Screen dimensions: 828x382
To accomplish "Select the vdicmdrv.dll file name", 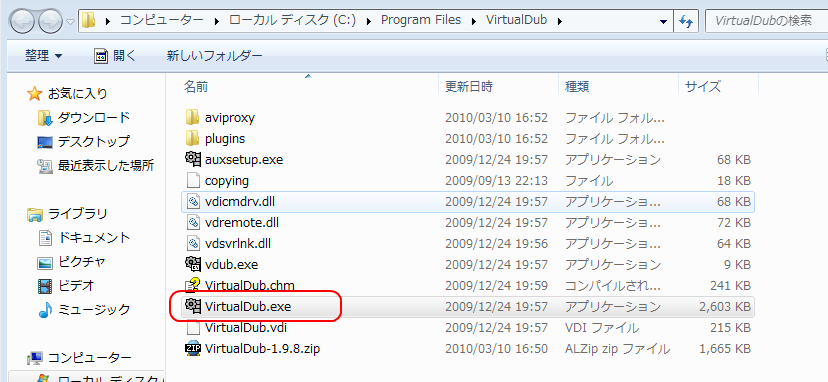I will 240,201.
